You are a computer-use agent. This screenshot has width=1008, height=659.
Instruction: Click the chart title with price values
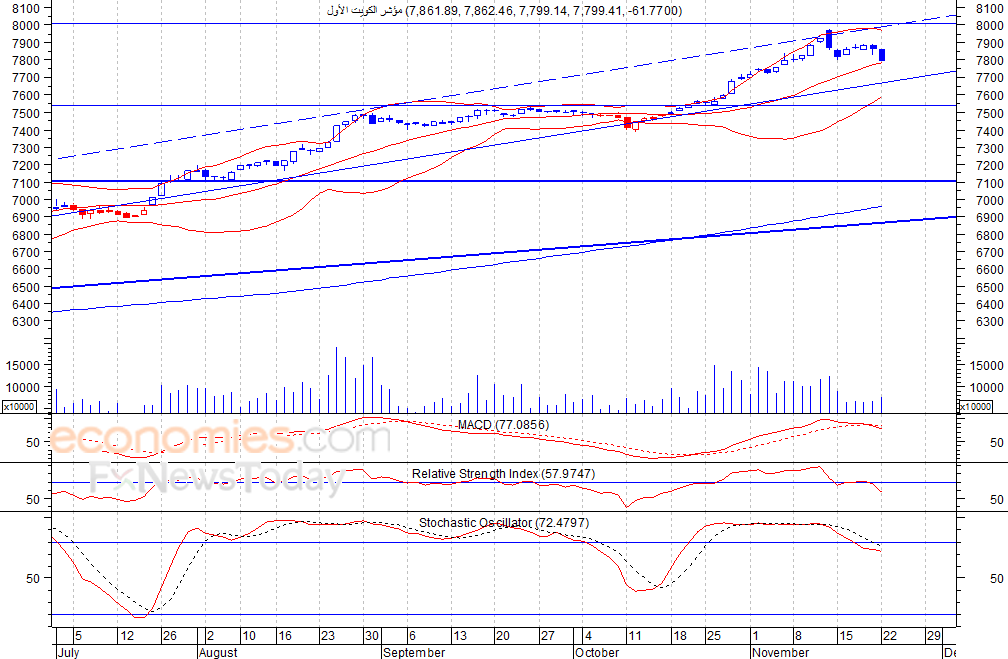coord(505,11)
